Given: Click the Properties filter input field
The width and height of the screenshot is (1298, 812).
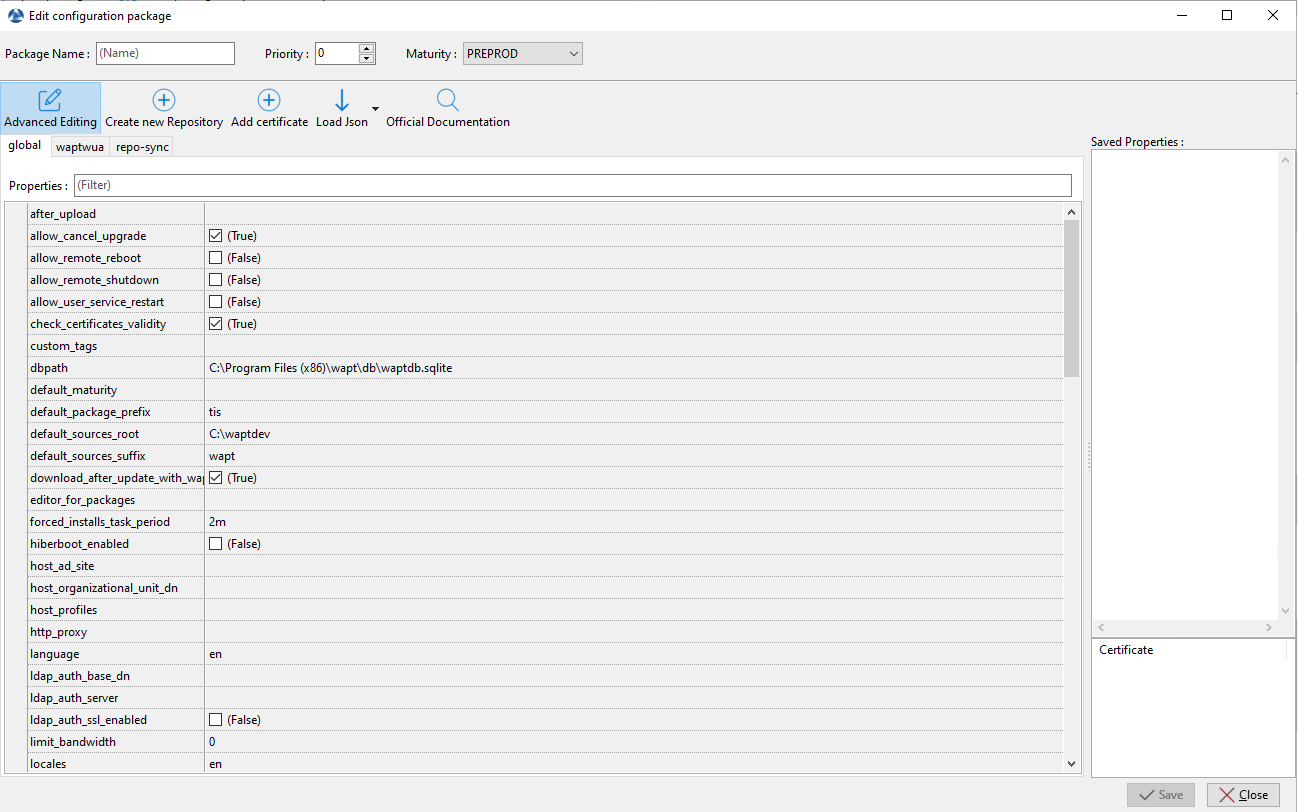Looking at the screenshot, I should 572,185.
